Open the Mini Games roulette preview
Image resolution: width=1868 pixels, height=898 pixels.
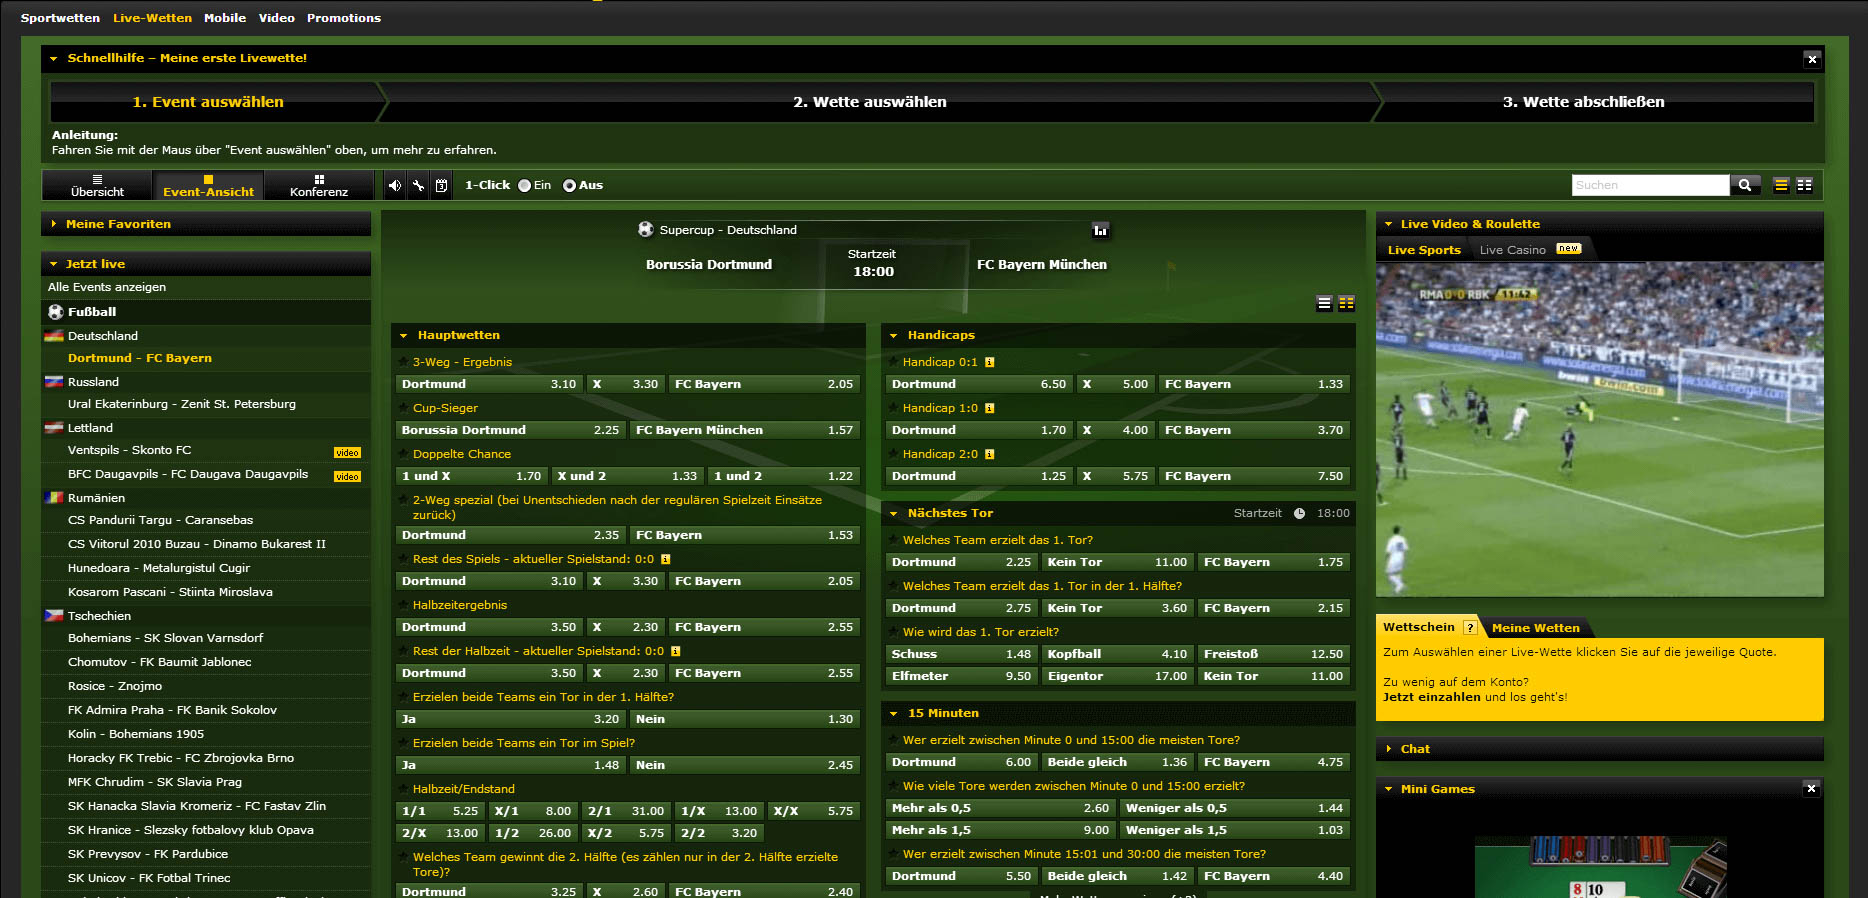(x=1600, y=868)
